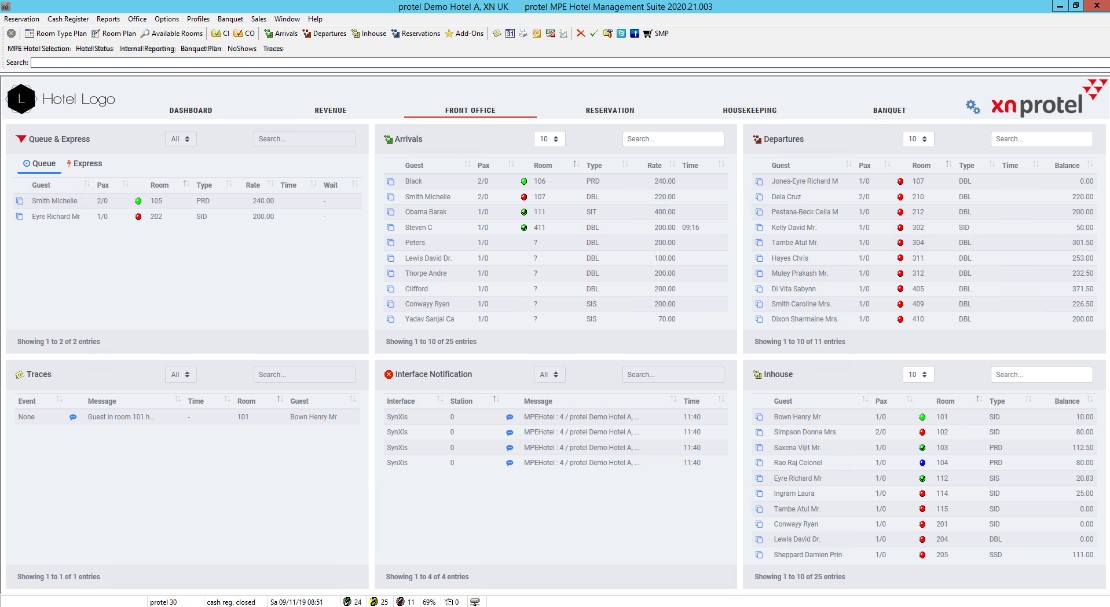This screenshot has width=1110, height=607.
Task: Switch to the Express option
Action: click(x=84, y=163)
